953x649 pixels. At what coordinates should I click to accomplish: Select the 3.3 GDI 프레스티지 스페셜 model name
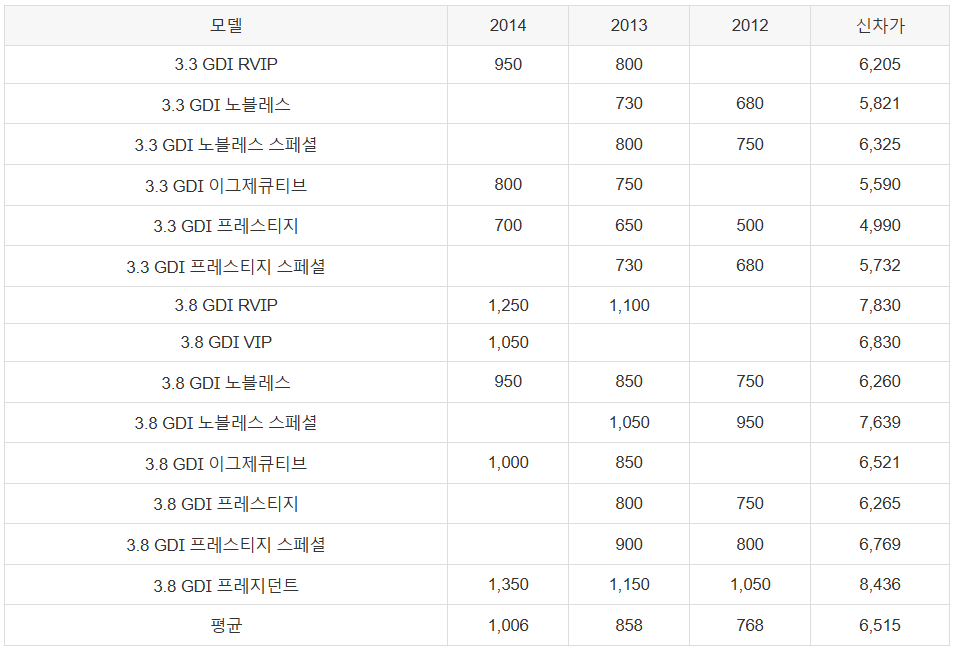click(225, 266)
